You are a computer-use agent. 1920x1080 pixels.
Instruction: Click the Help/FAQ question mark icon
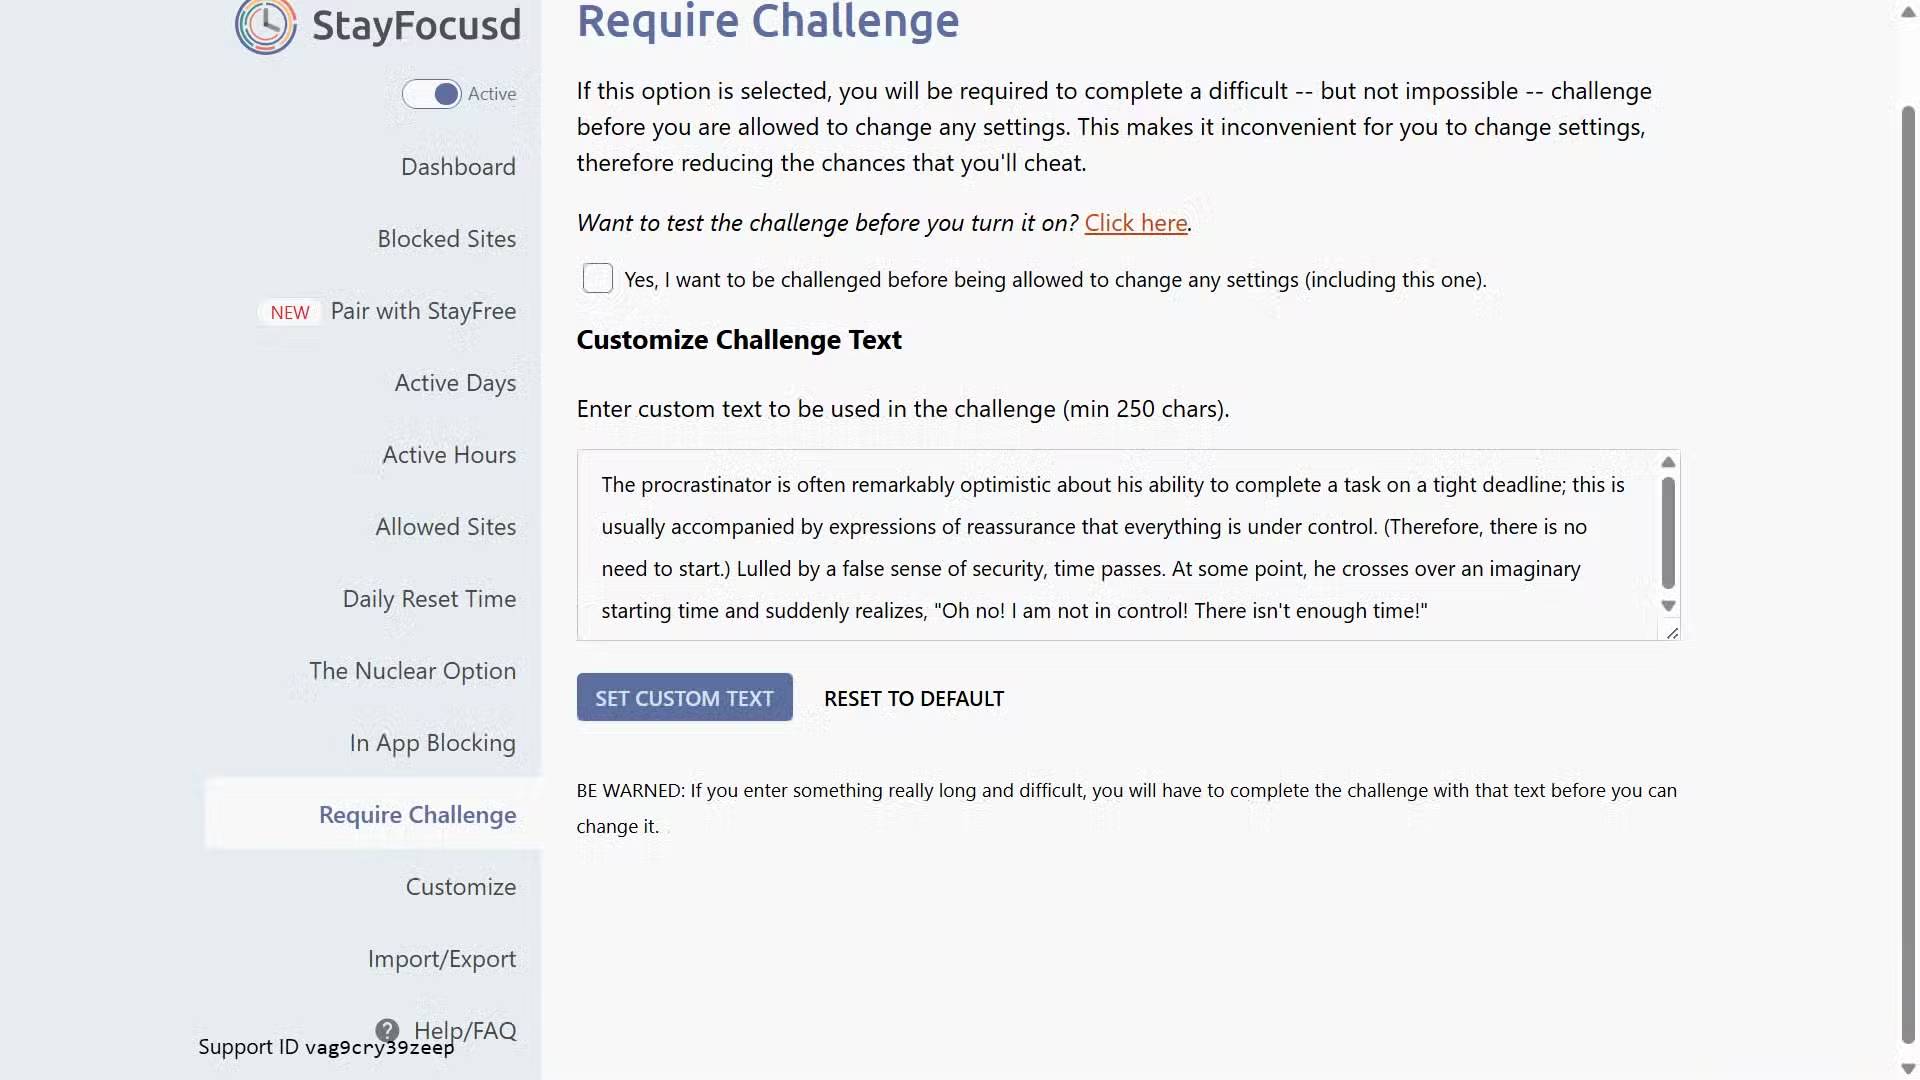387,1030
